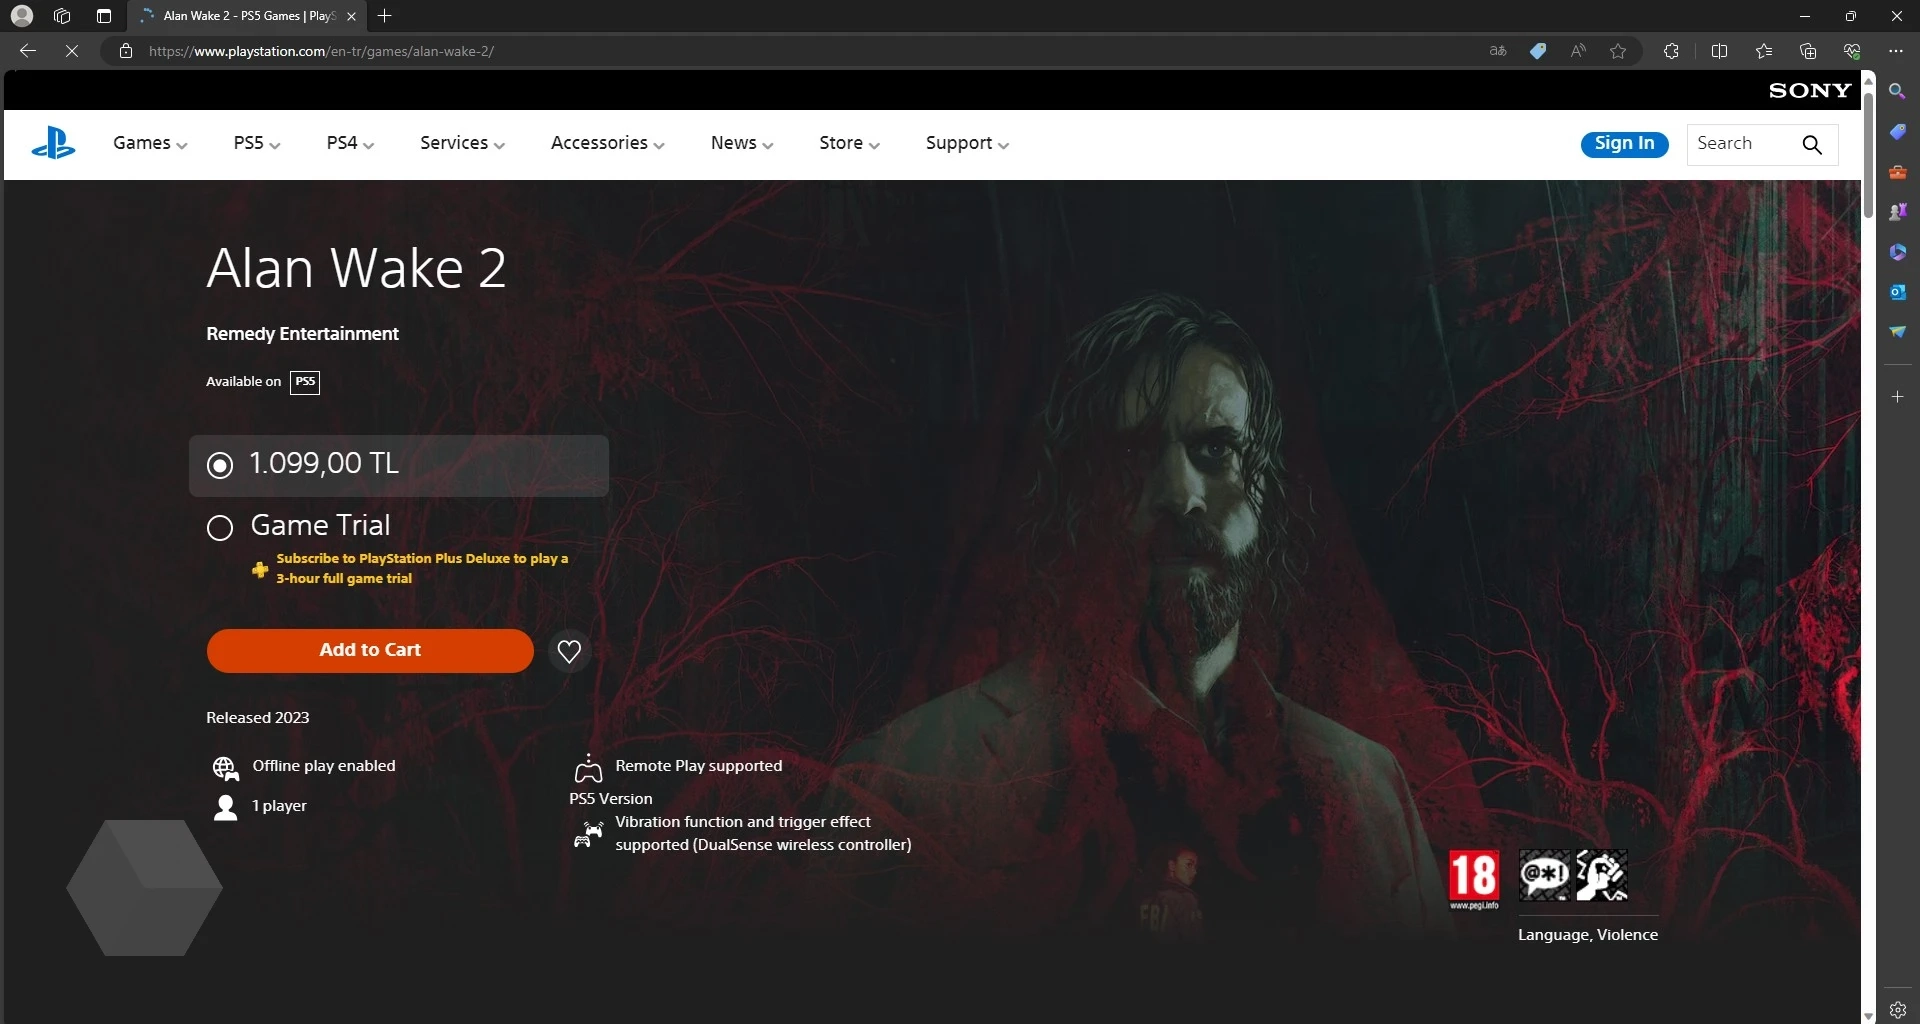
Task: Open Edge sidebar tools briefcase icon
Action: point(1897,172)
